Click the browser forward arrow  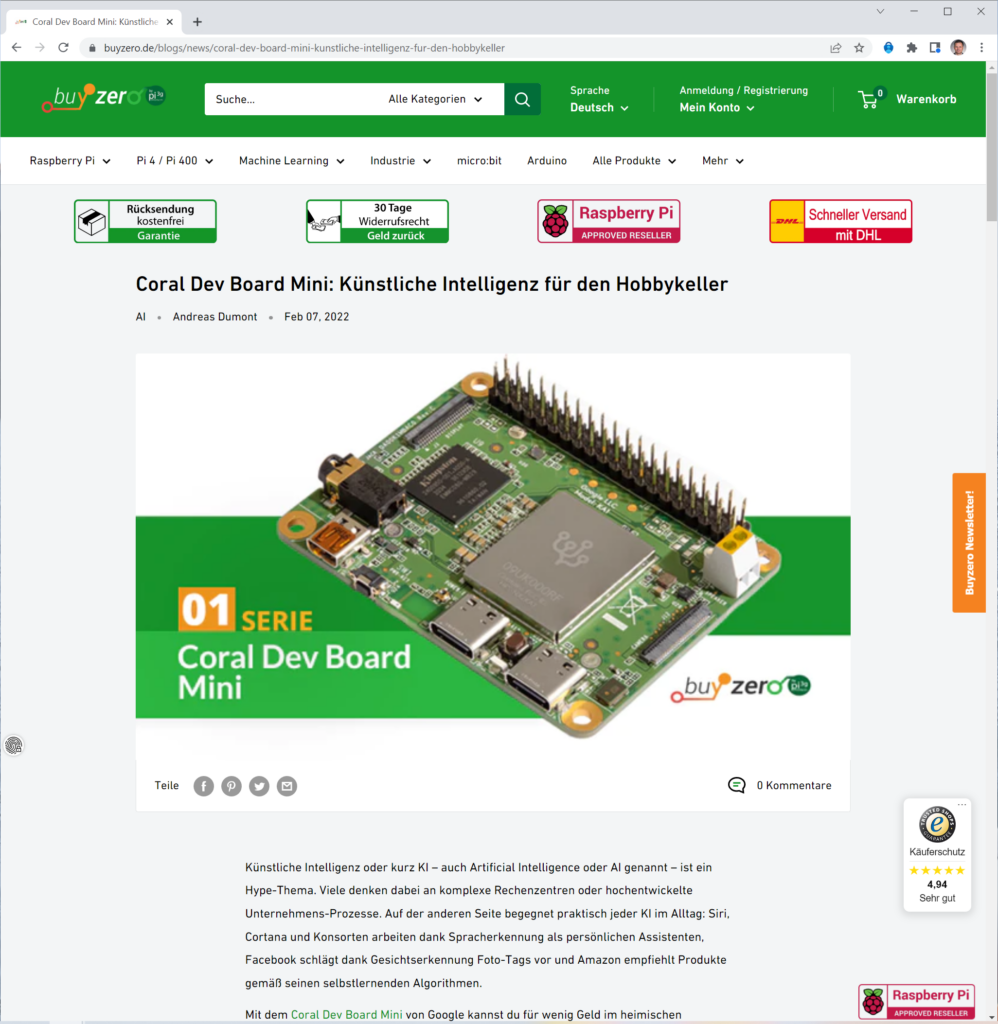click(40, 48)
